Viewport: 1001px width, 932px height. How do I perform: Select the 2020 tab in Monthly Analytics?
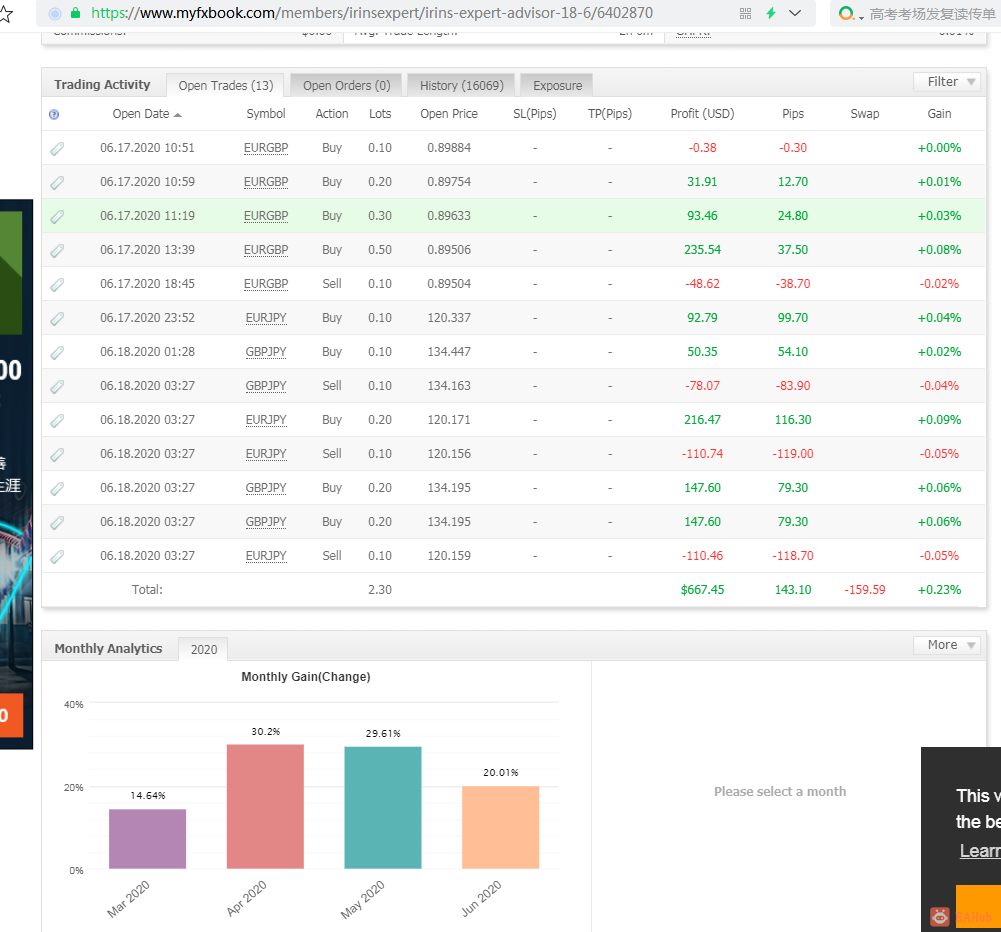[x=204, y=649]
